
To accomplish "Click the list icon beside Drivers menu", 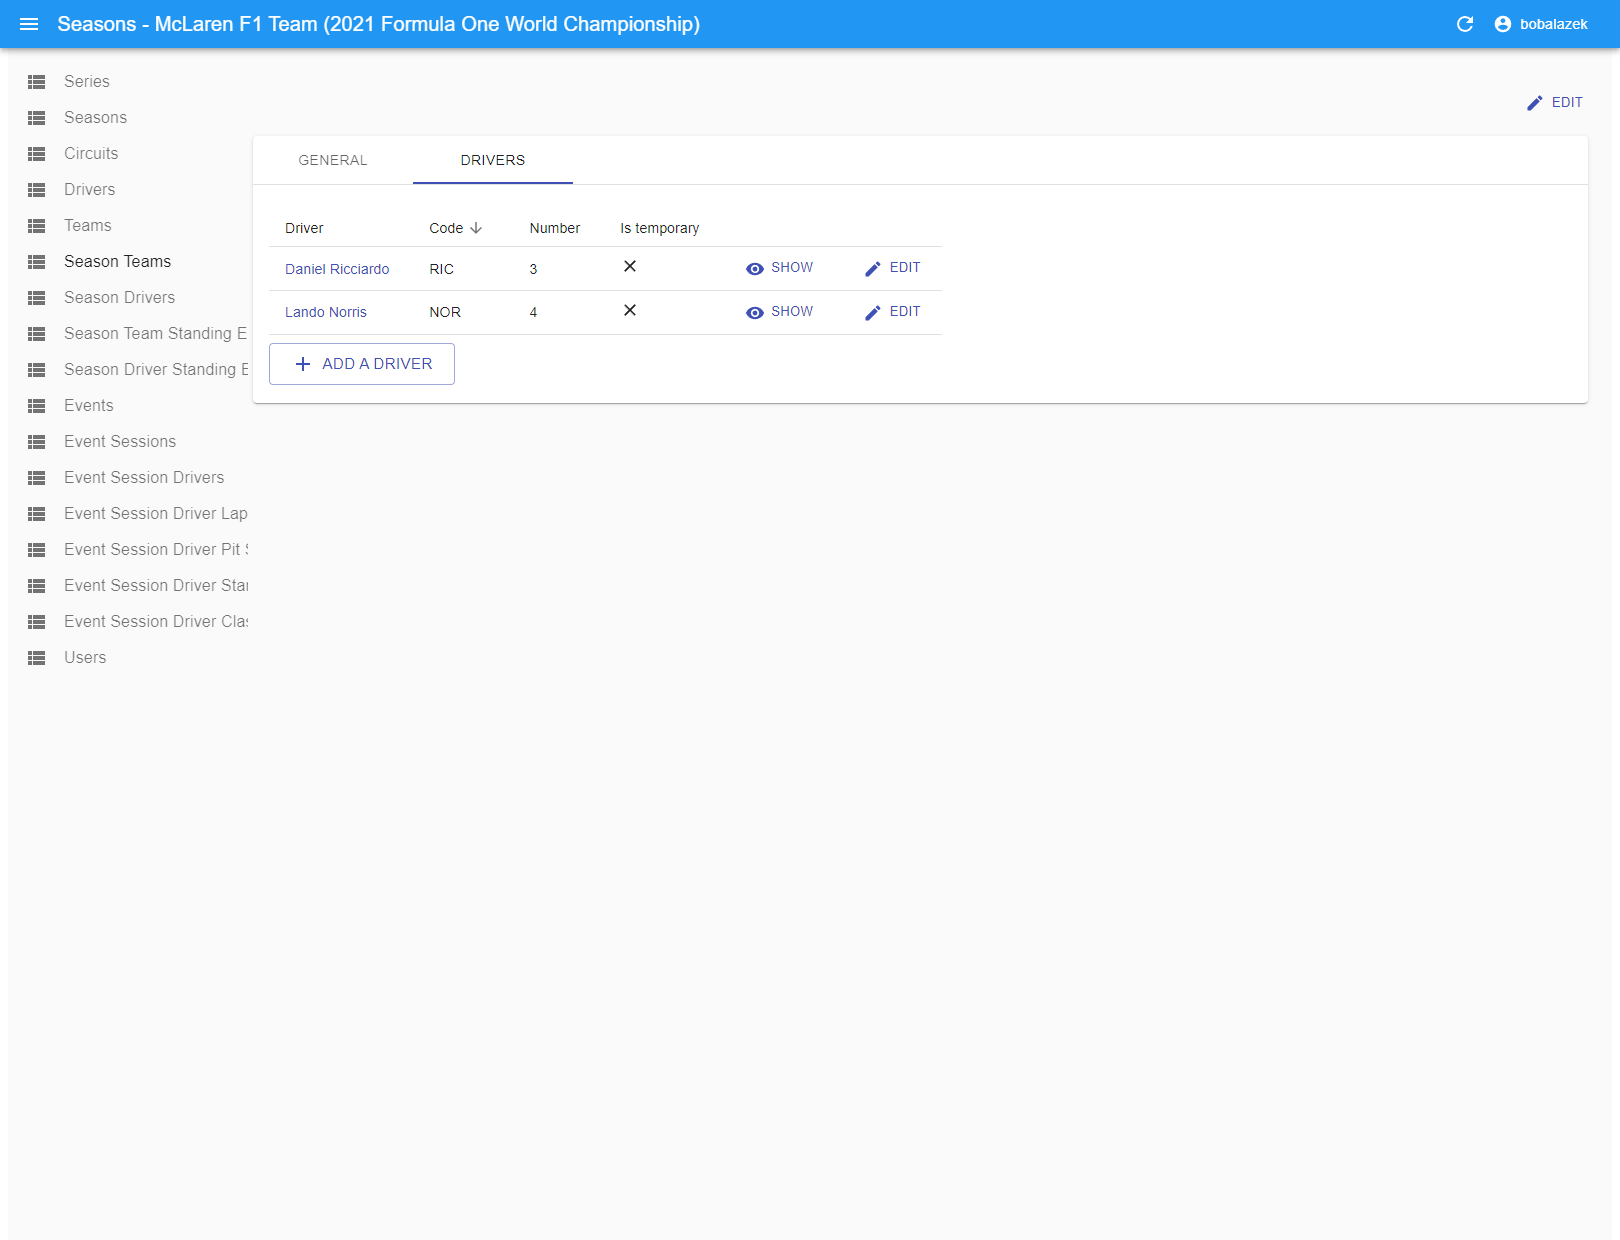I will 37,190.
